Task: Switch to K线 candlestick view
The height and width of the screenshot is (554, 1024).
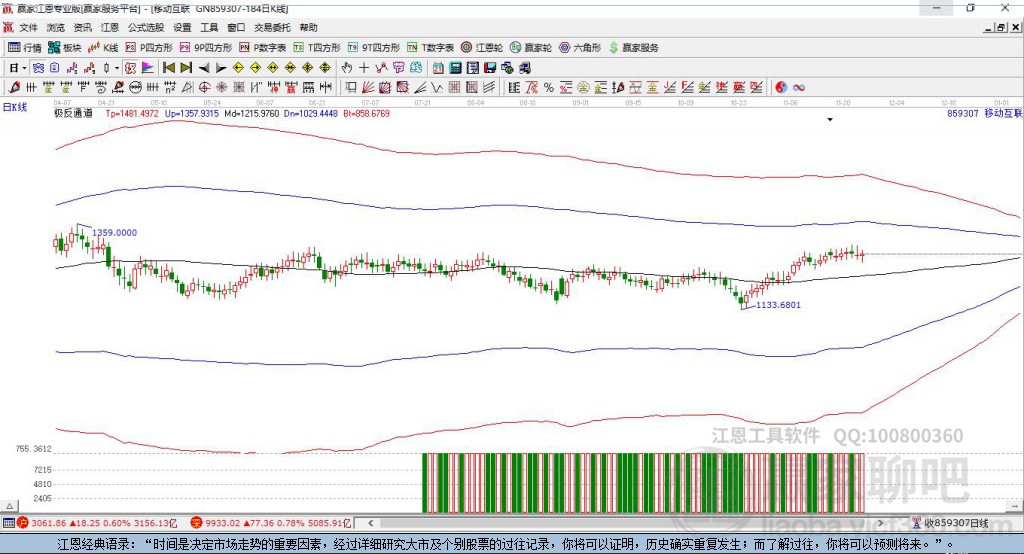Action: click(x=103, y=48)
